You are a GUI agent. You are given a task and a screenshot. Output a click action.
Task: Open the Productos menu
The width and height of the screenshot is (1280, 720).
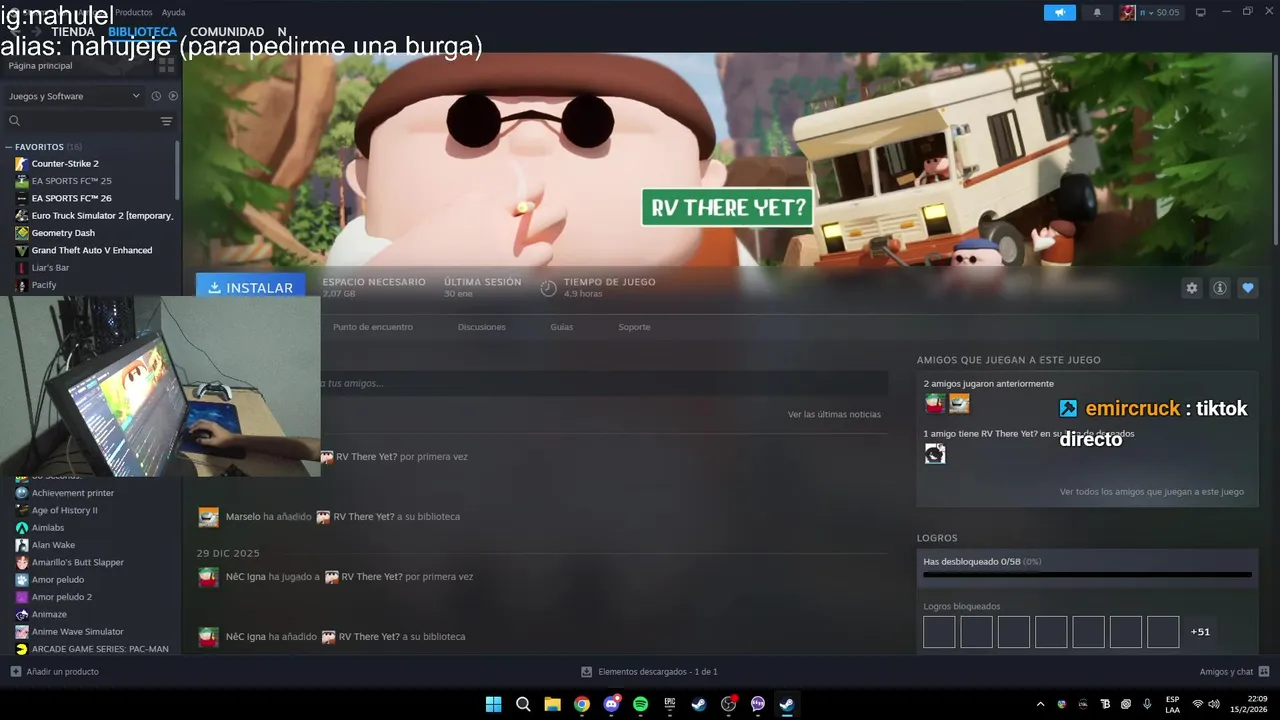pos(134,12)
